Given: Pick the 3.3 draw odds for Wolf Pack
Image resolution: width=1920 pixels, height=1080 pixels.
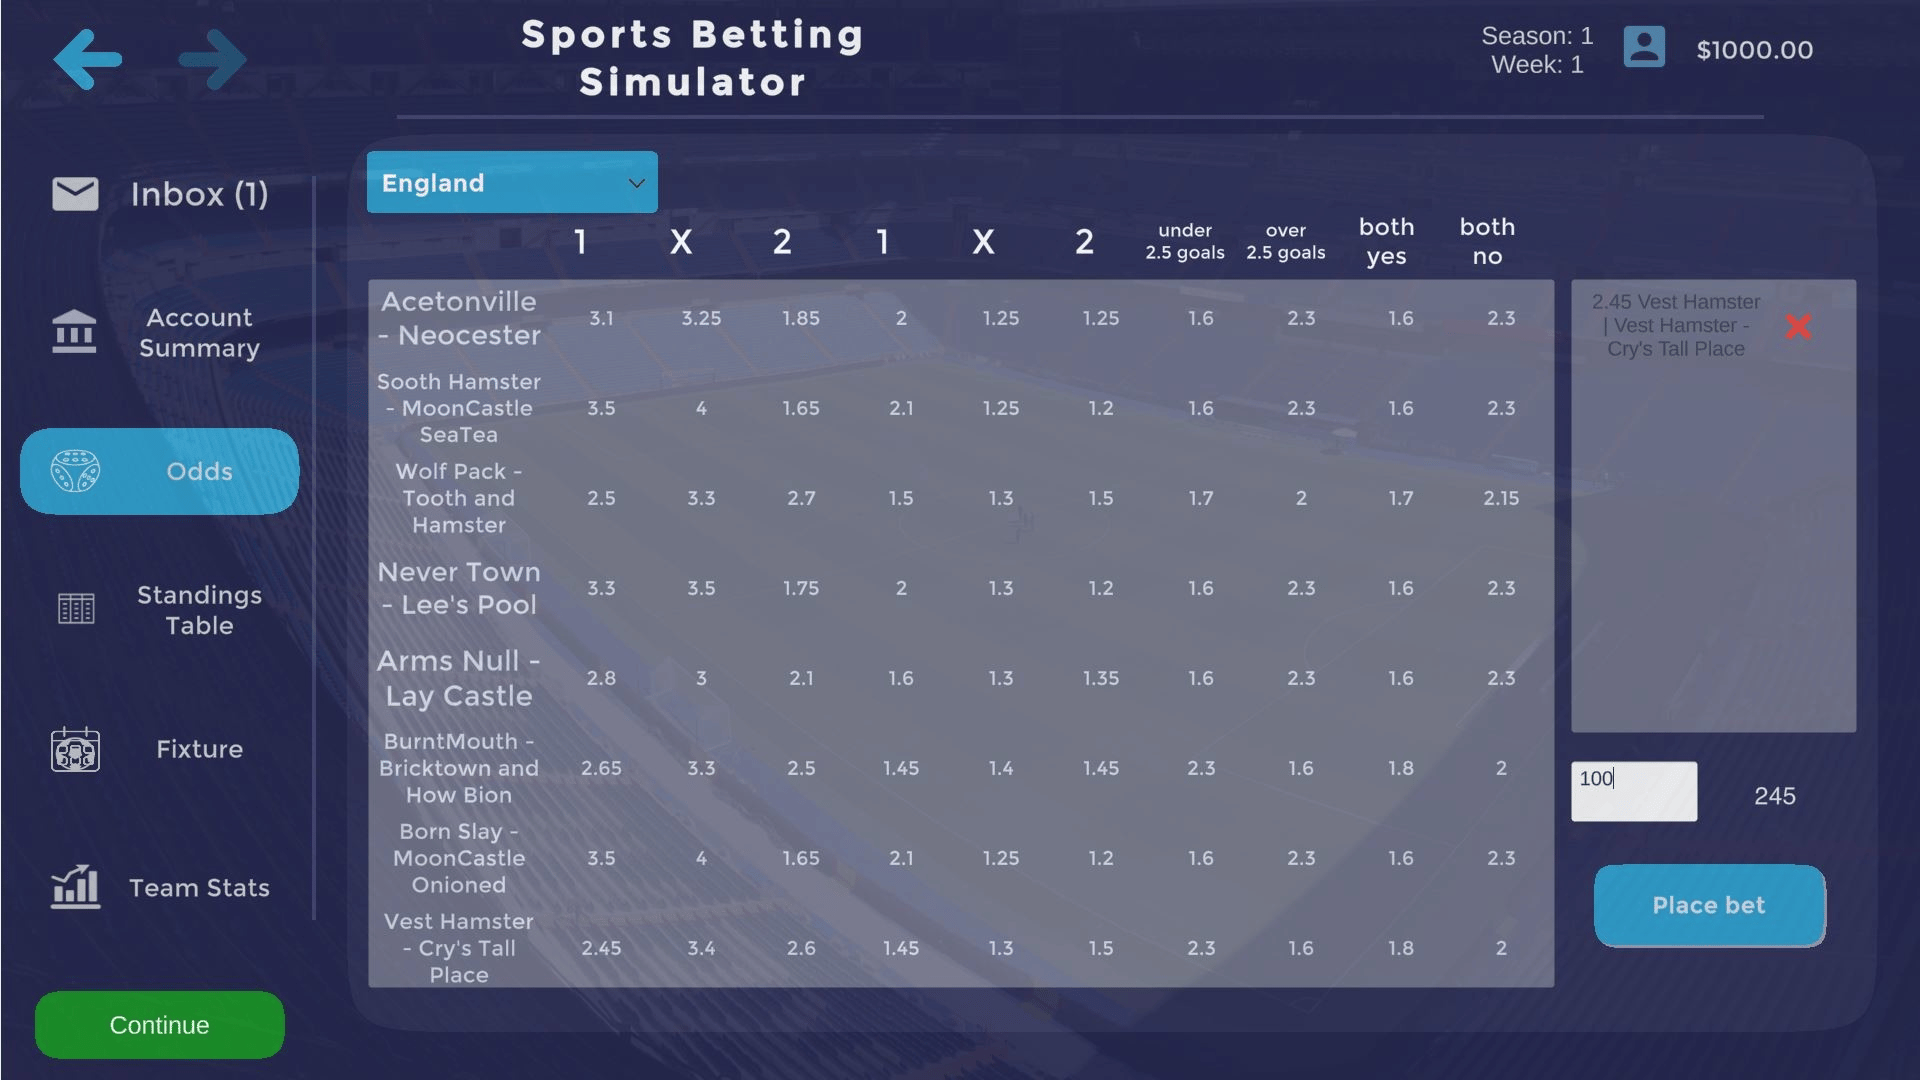Looking at the screenshot, I should [701, 498].
